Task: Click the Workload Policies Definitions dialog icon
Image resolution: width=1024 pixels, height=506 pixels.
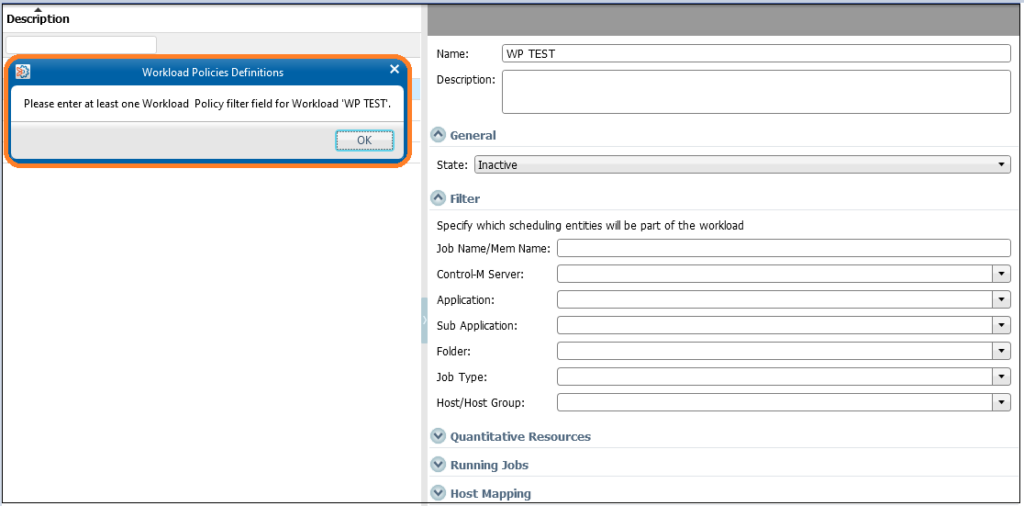Action: (22, 72)
